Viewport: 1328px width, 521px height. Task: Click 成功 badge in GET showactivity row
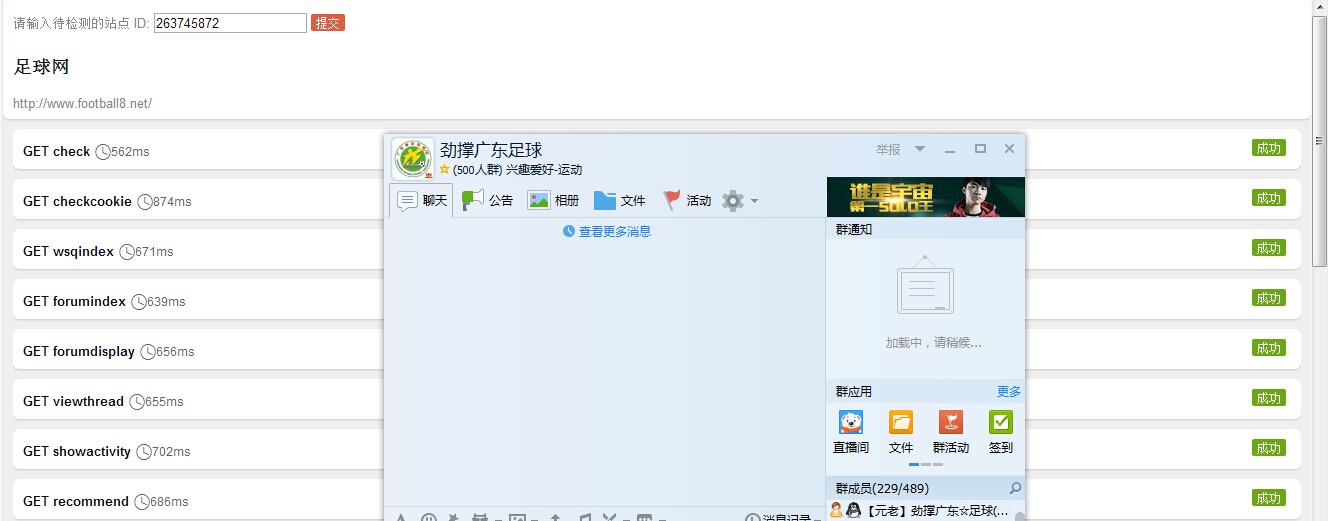[x=1268, y=448]
